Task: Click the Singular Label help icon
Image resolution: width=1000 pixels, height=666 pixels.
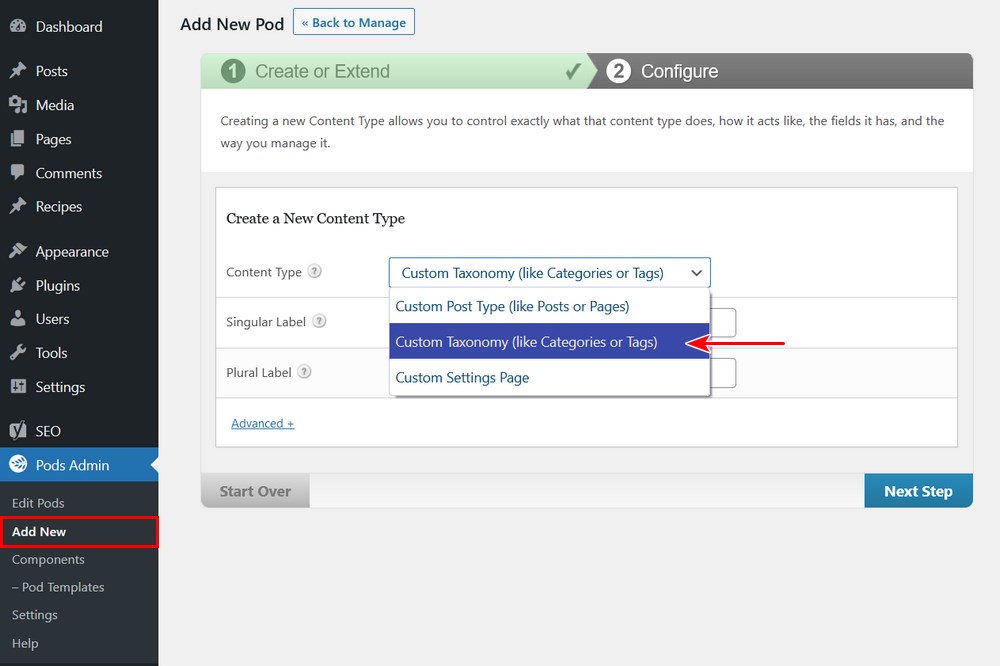Action: pos(320,321)
